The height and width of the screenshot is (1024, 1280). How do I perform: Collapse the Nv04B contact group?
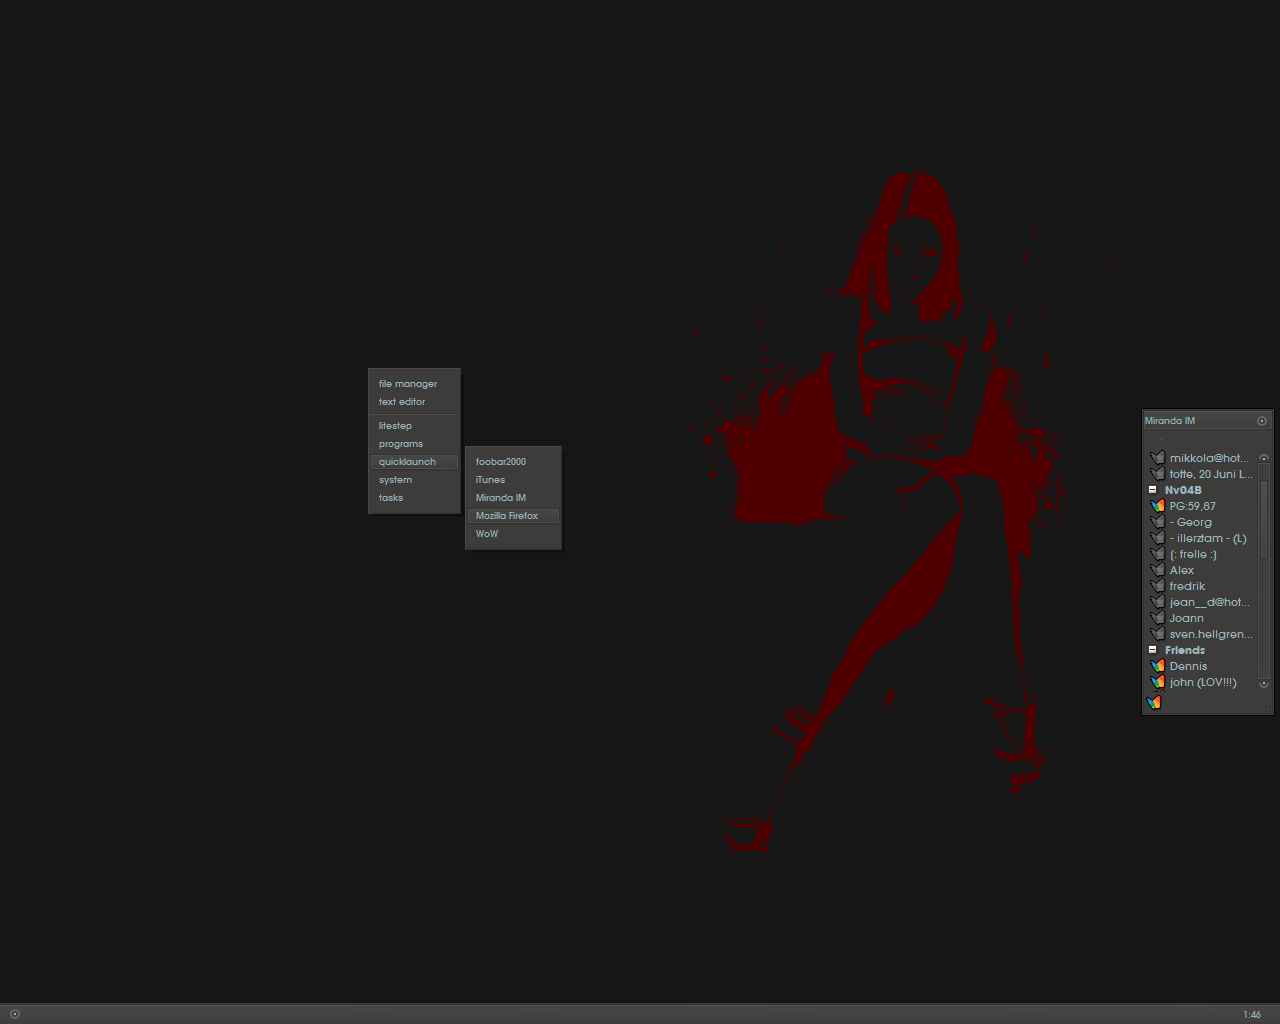point(1152,490)
